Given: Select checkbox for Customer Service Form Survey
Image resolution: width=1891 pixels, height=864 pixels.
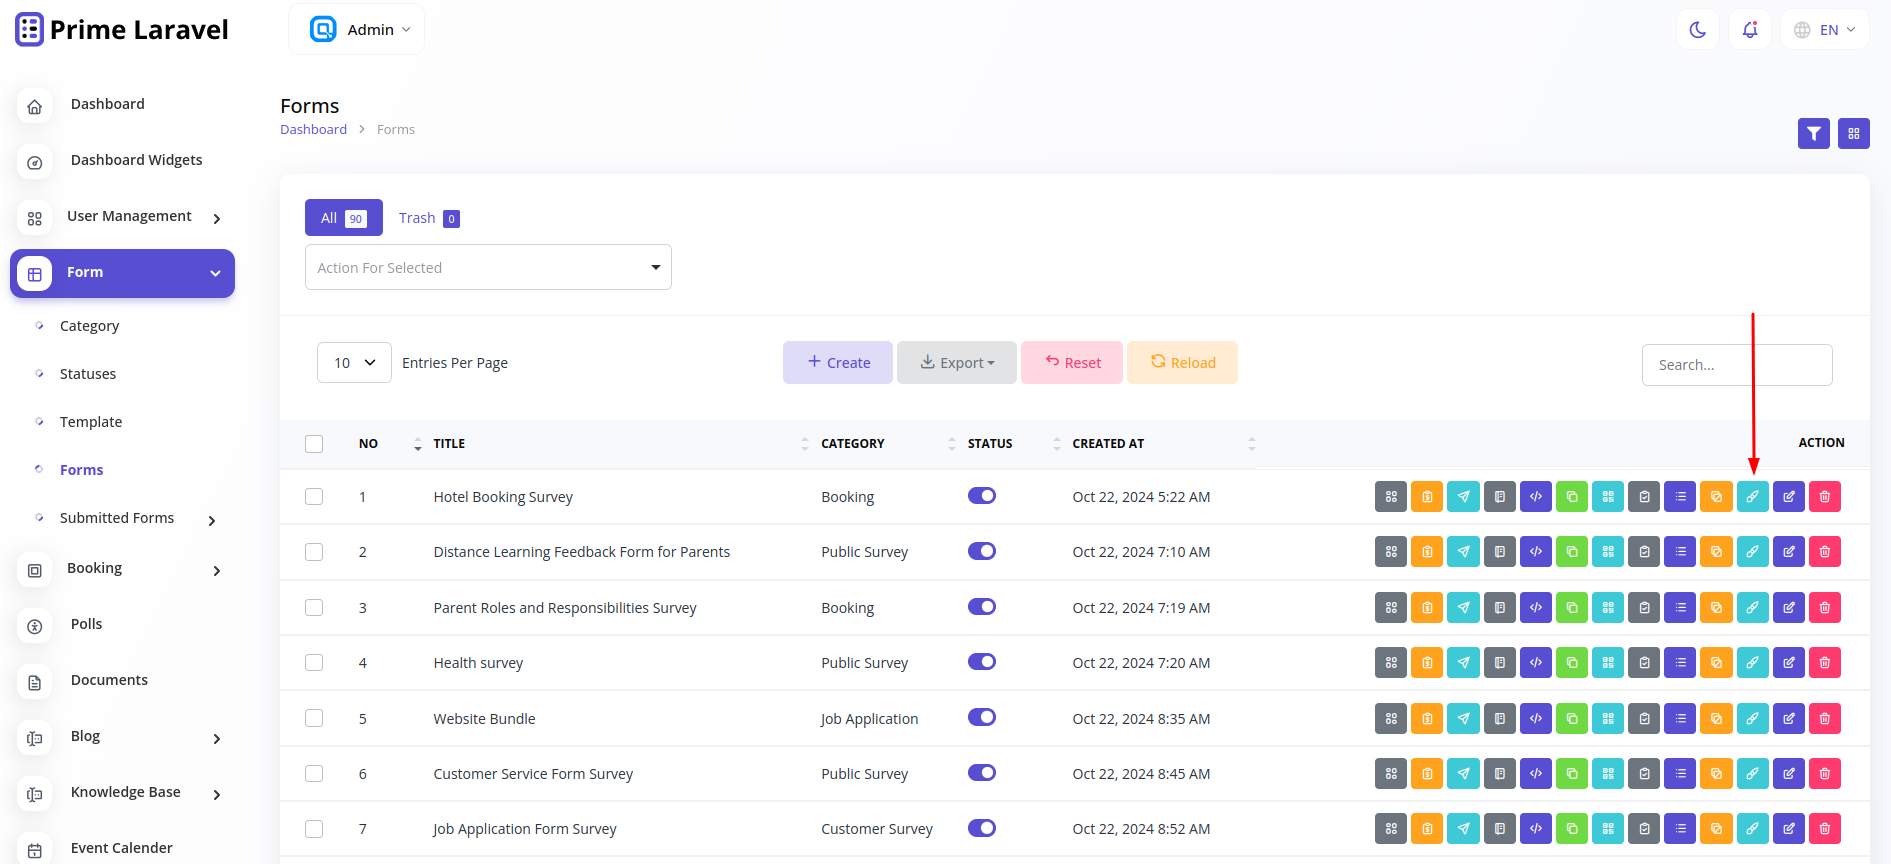Looking at the screenshot, I should [314, 774].
